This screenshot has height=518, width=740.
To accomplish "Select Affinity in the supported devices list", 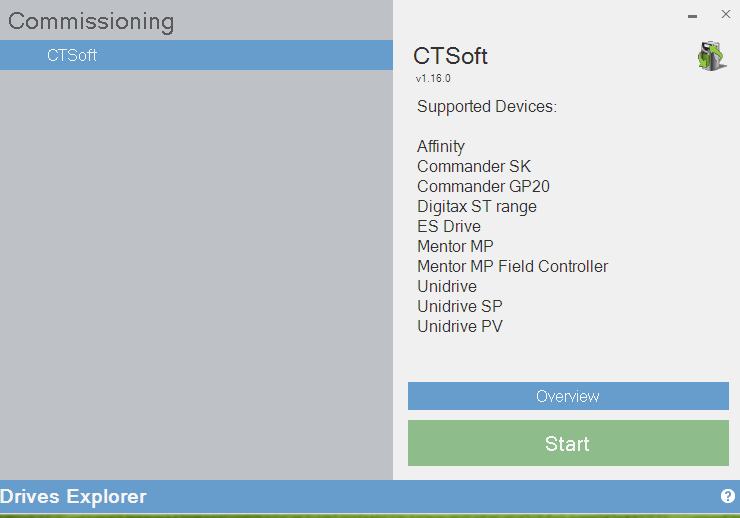I will [441, 146].
